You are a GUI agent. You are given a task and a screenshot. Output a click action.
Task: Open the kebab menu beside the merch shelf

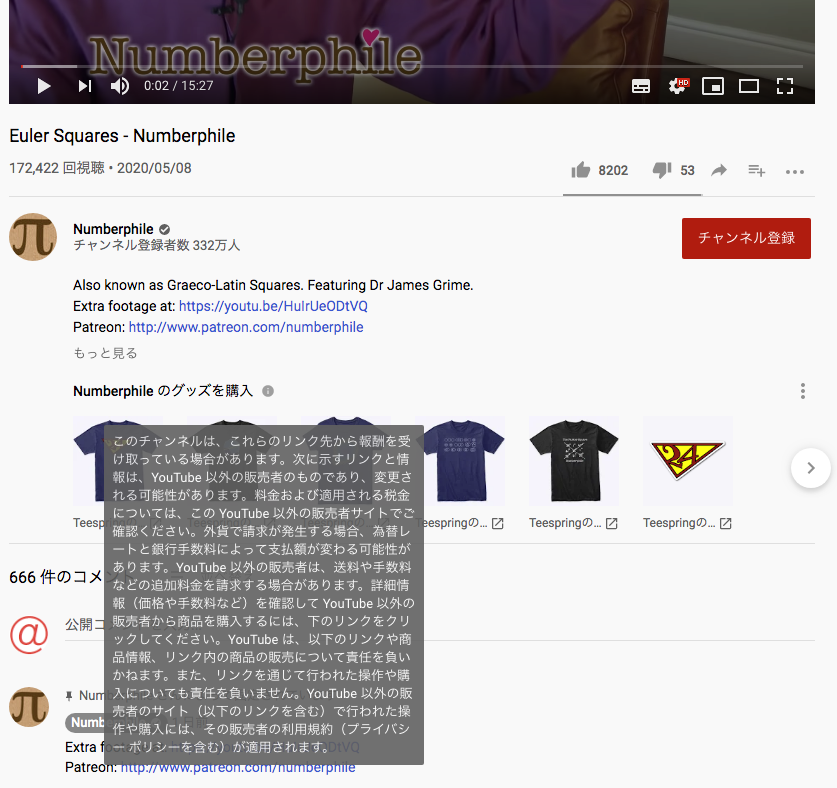click(x=802, y=391)
